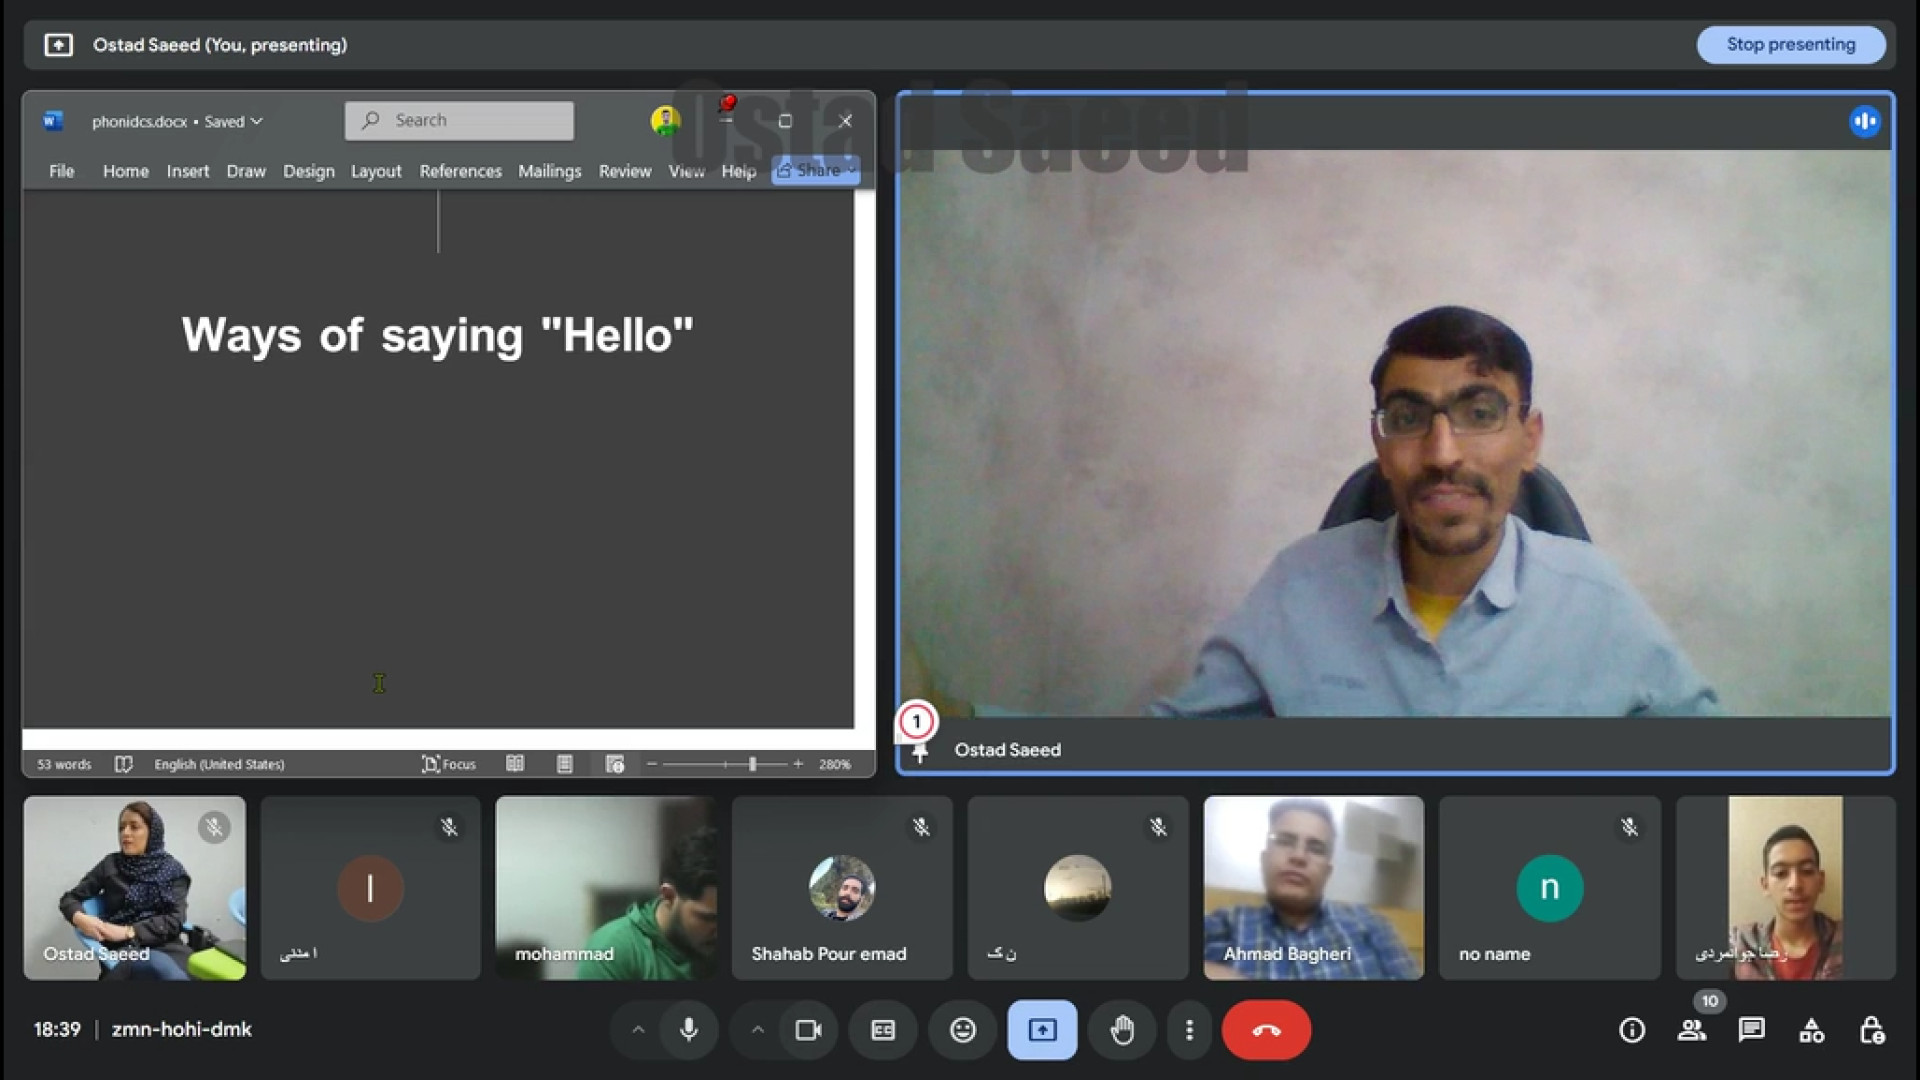This screenshot has width=1920, height=1080.
Task: Click the Word Search box
Action: [x=460, y=120]
